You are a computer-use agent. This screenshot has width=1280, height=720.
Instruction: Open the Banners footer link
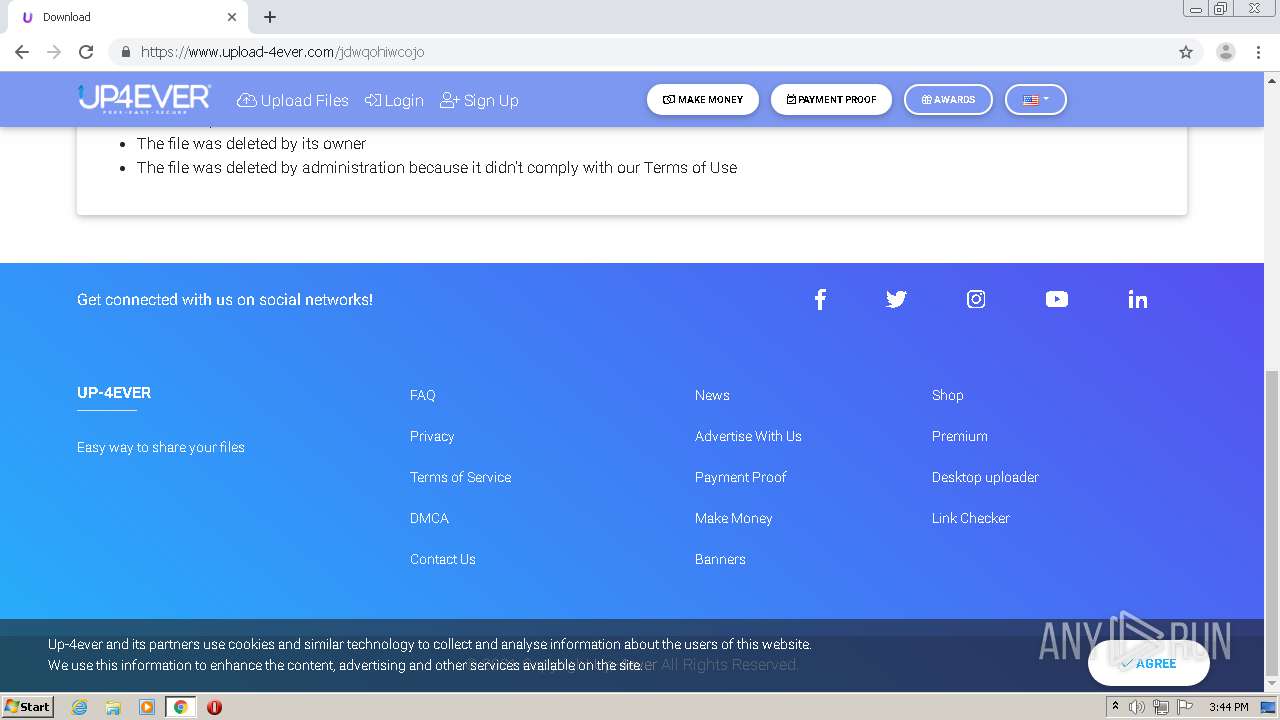pos(720,559)
